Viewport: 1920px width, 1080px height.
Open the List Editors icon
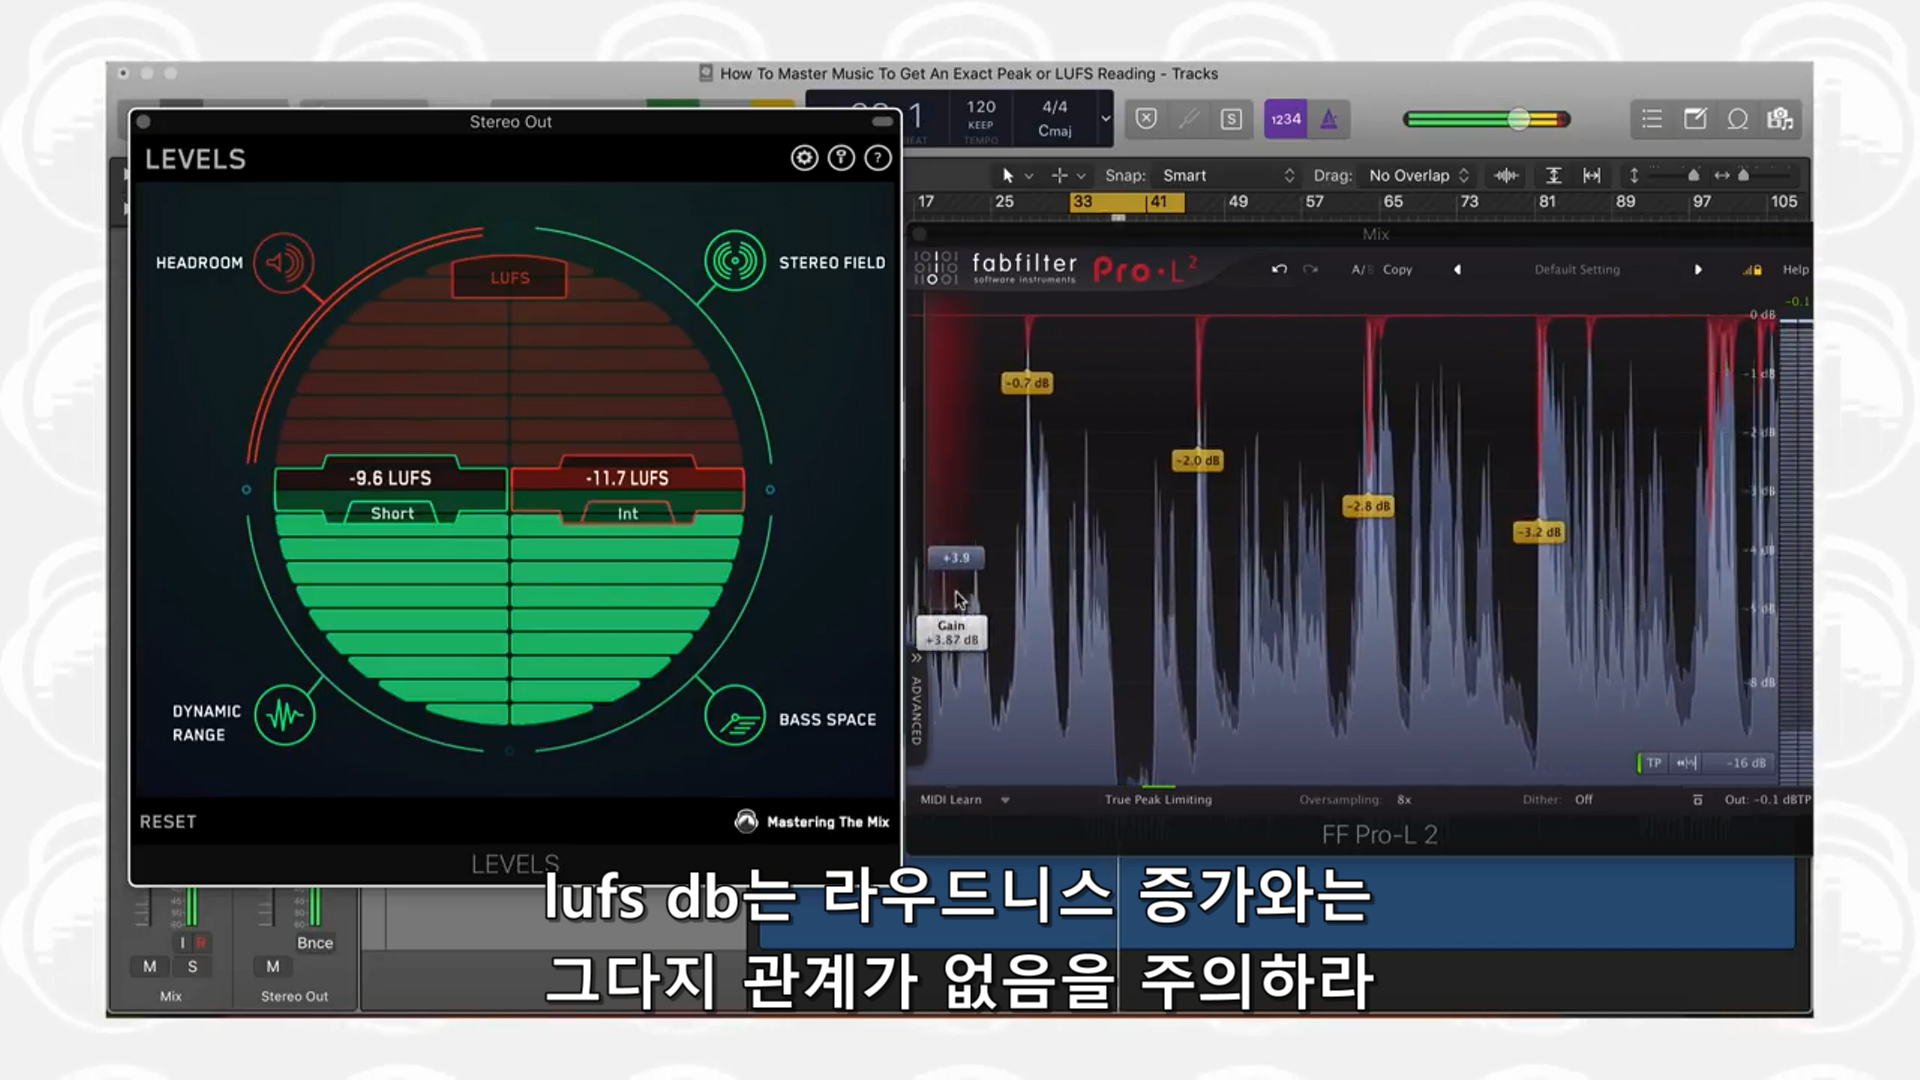[x=1652, y=119]
